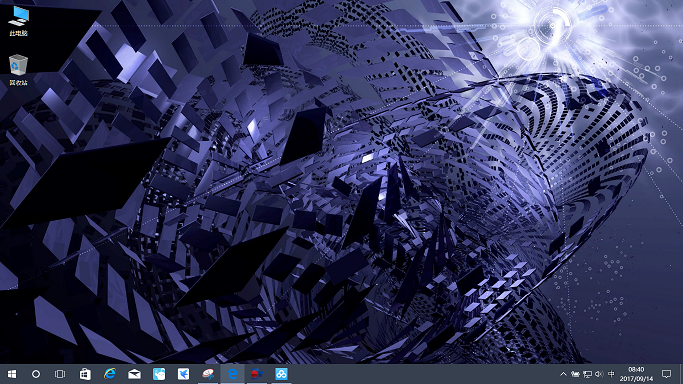This screenshot has width=683, height=384.
Task: Click the Show Desktop strip
Action: click(681, 374)
